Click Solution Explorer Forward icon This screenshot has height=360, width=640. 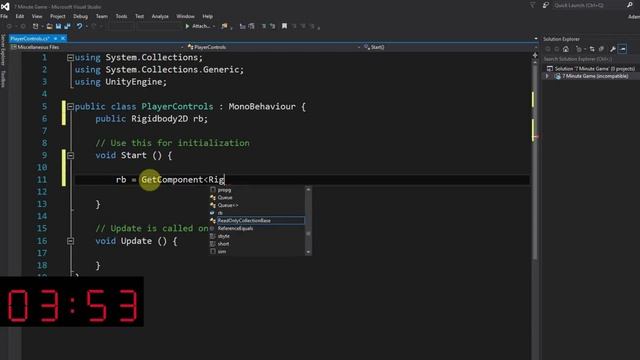point(557,49)
